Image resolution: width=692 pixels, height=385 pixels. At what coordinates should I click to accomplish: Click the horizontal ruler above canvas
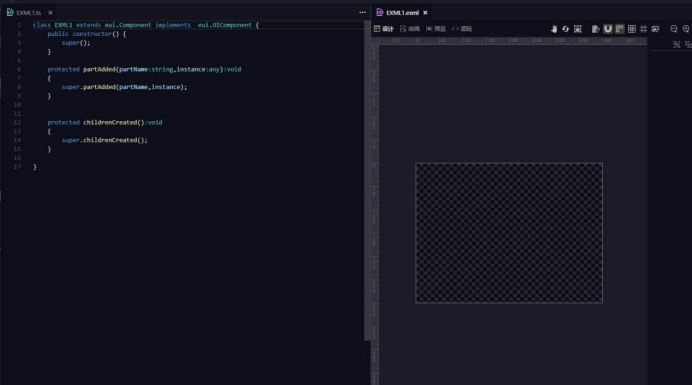[513, 41]
